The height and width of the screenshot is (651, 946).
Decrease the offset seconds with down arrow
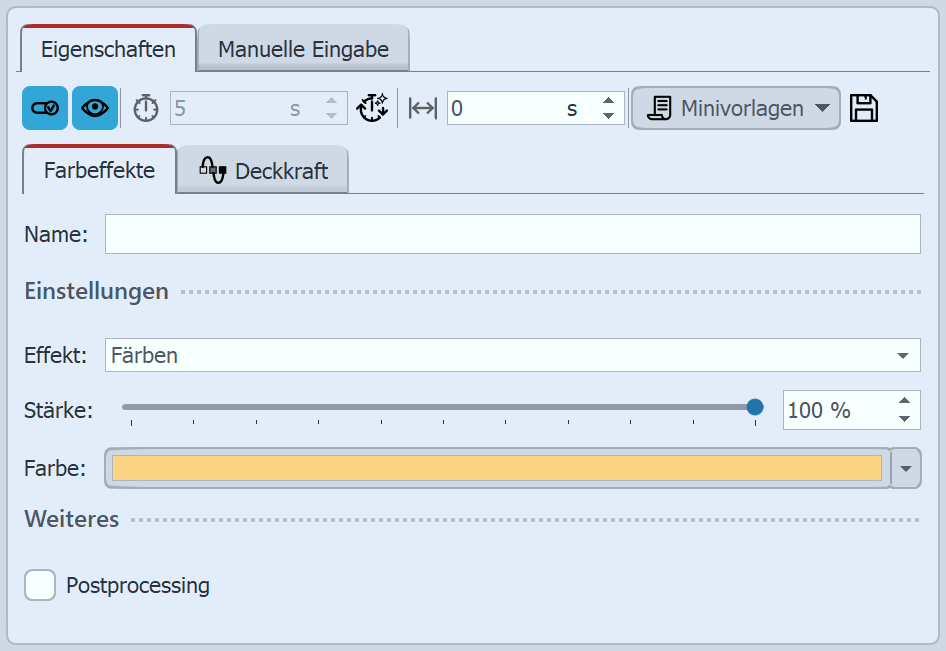tap(608, 116)
